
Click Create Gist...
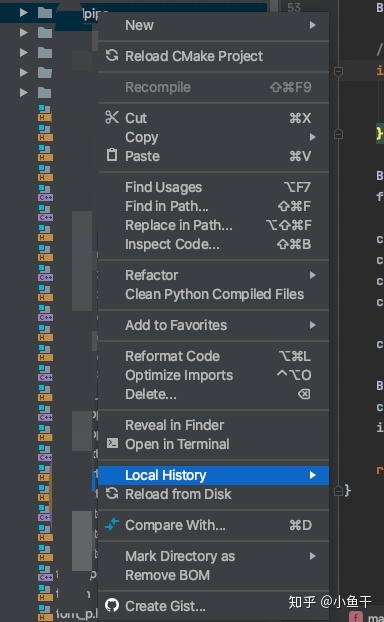213,606
